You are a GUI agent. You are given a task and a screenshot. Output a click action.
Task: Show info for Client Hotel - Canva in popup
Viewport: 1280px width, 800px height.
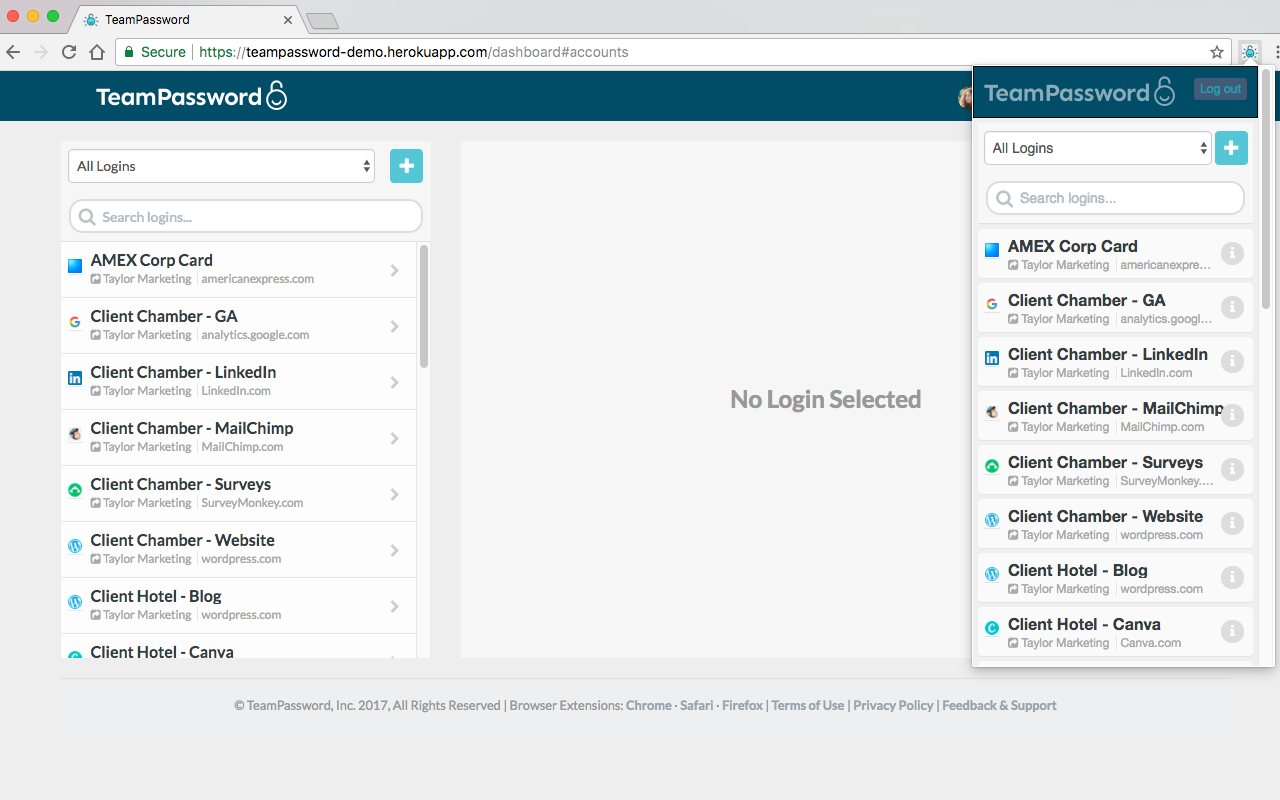1232,632
